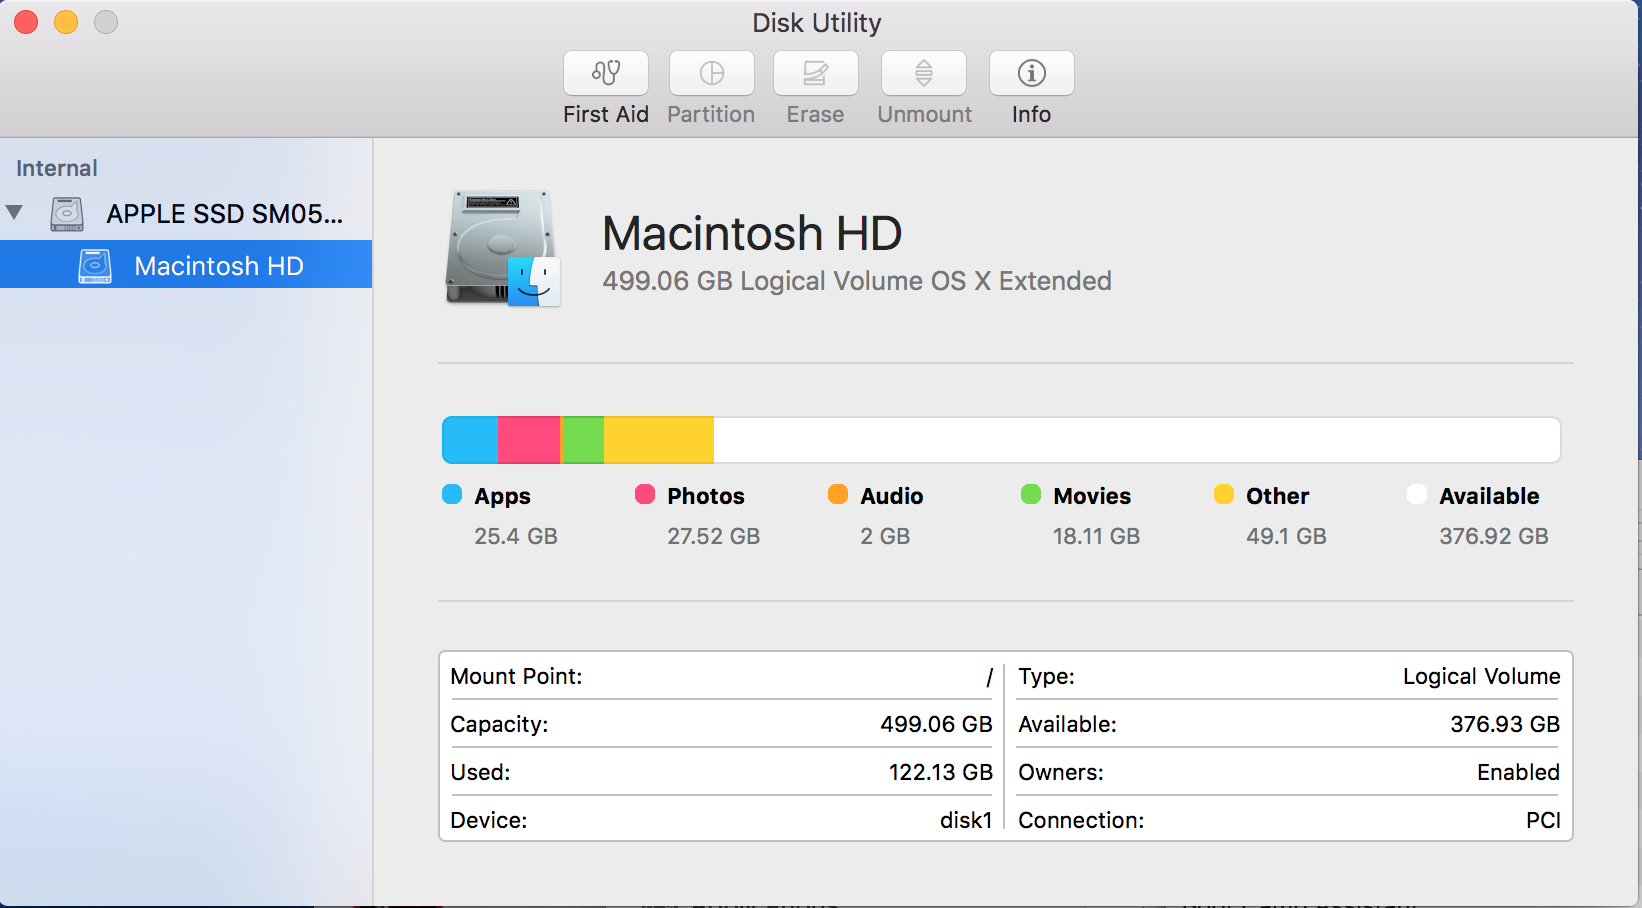Click the 2 GB Audio value
Image resolution: width=1642 pixels, height=908 pixels.
coord(886,536)
